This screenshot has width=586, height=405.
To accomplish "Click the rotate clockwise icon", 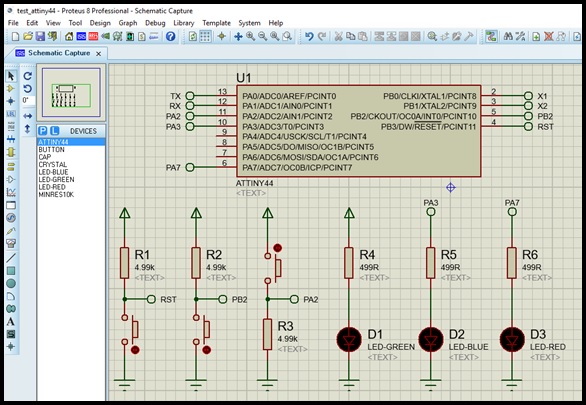I will 28,76.
